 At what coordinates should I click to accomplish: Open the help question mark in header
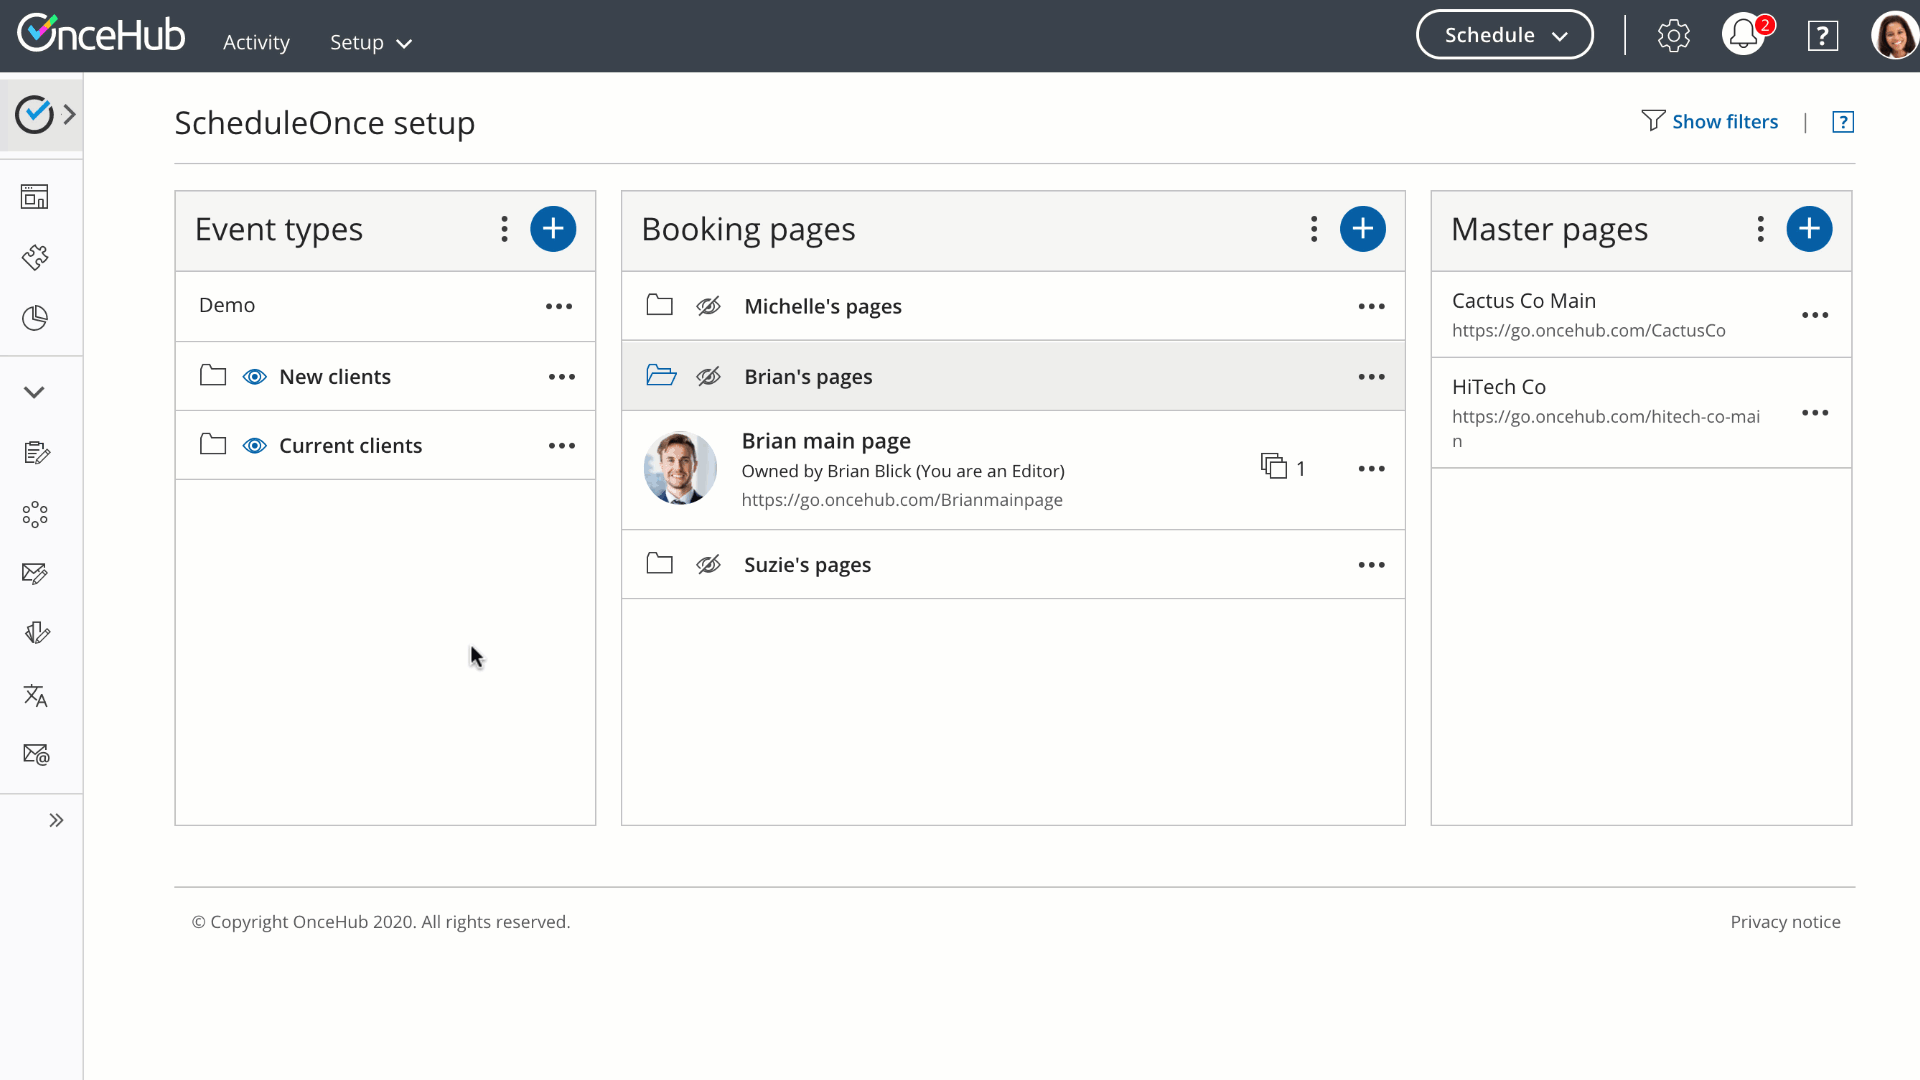1822,36
